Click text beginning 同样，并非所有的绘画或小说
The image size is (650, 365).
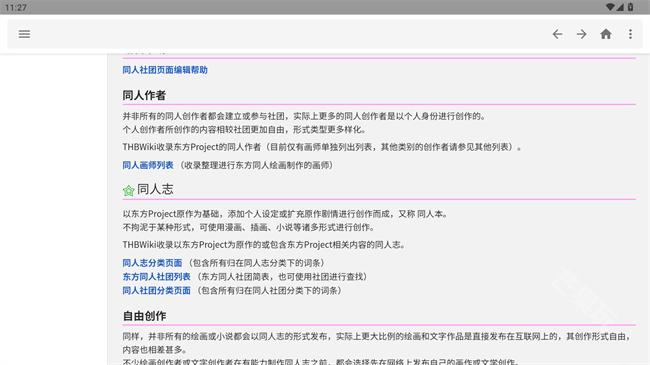(377, 343)
